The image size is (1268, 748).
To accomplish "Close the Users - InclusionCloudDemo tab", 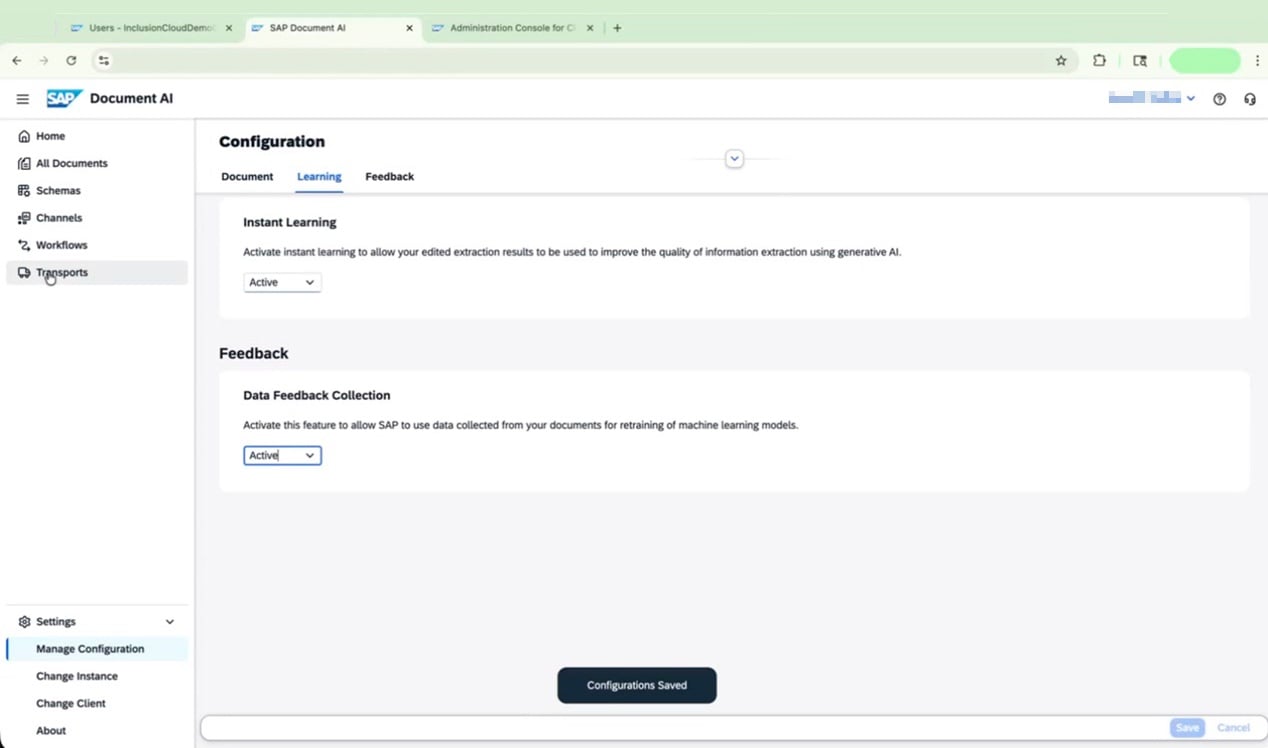I will (x=229, y=28).
